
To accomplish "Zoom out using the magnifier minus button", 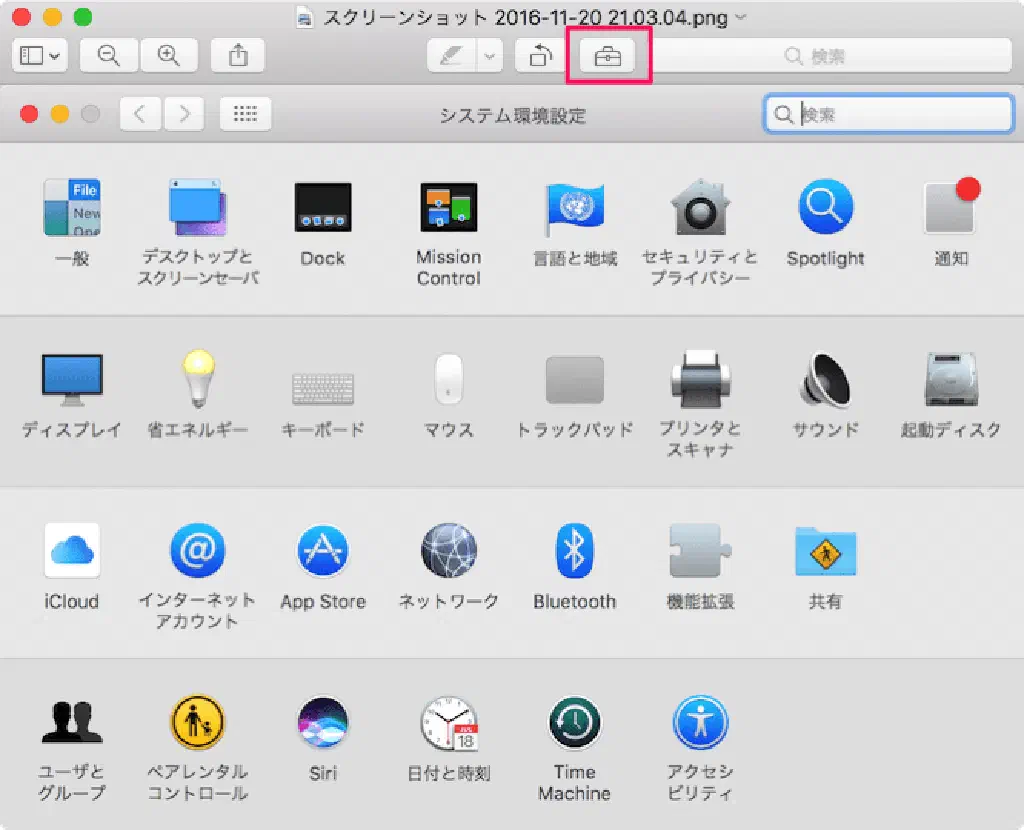I will coord(108,57).
